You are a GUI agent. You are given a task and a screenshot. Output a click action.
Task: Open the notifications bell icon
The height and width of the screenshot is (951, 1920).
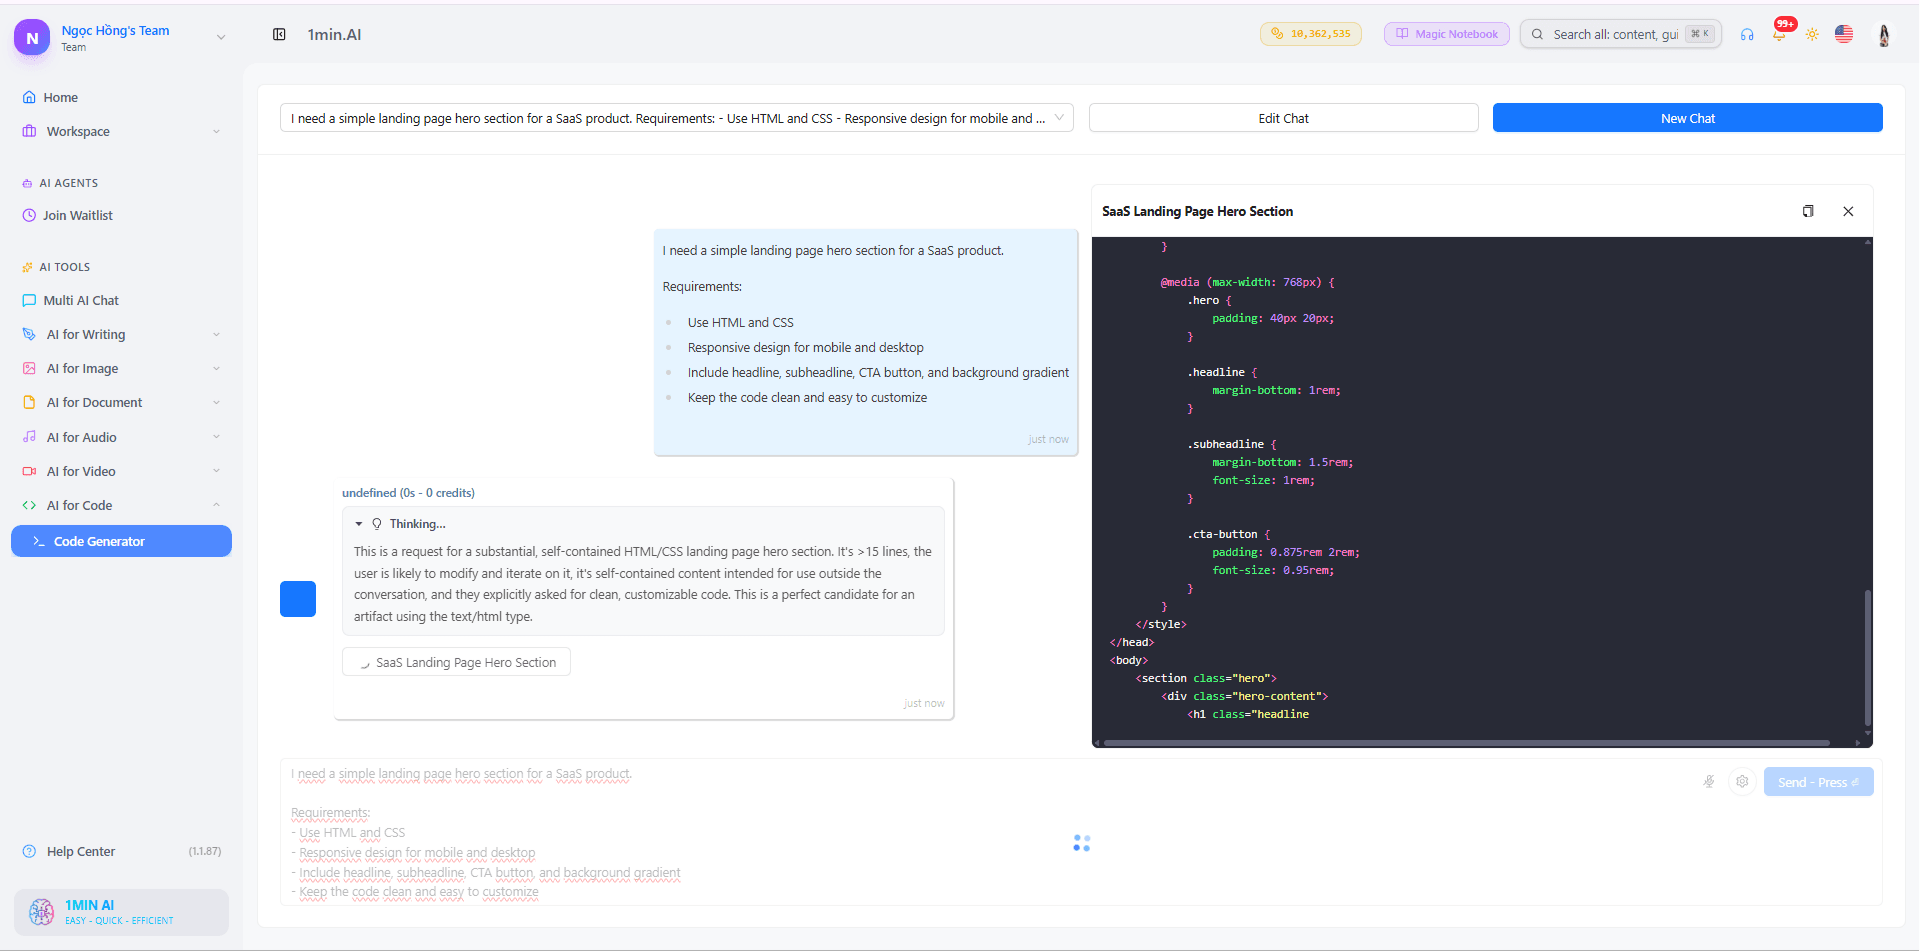coord(1779,34)
